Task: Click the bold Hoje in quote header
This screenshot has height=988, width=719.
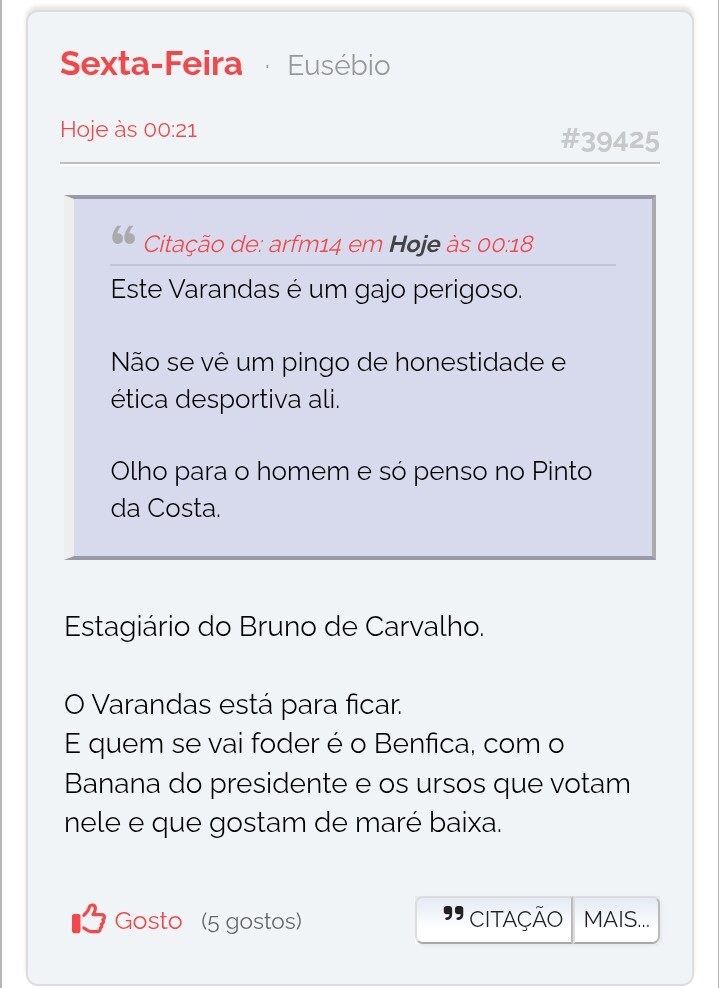Action: [414, 244]
